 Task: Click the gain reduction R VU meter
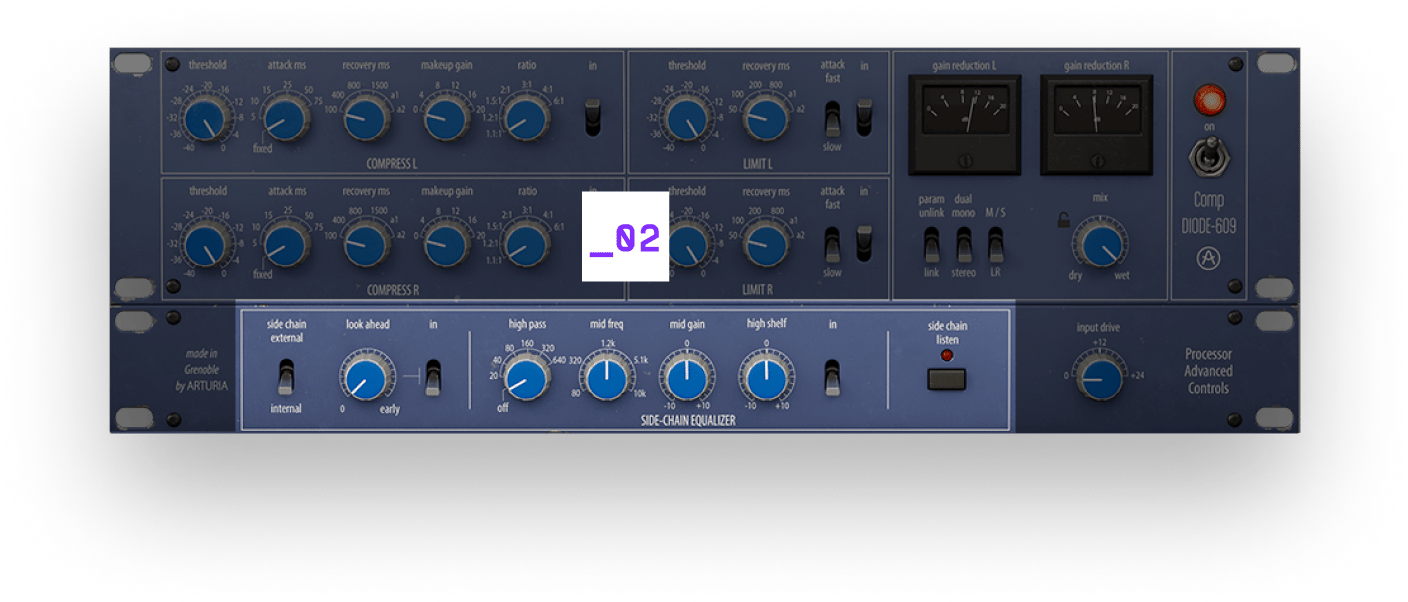tap(1097, 124)
